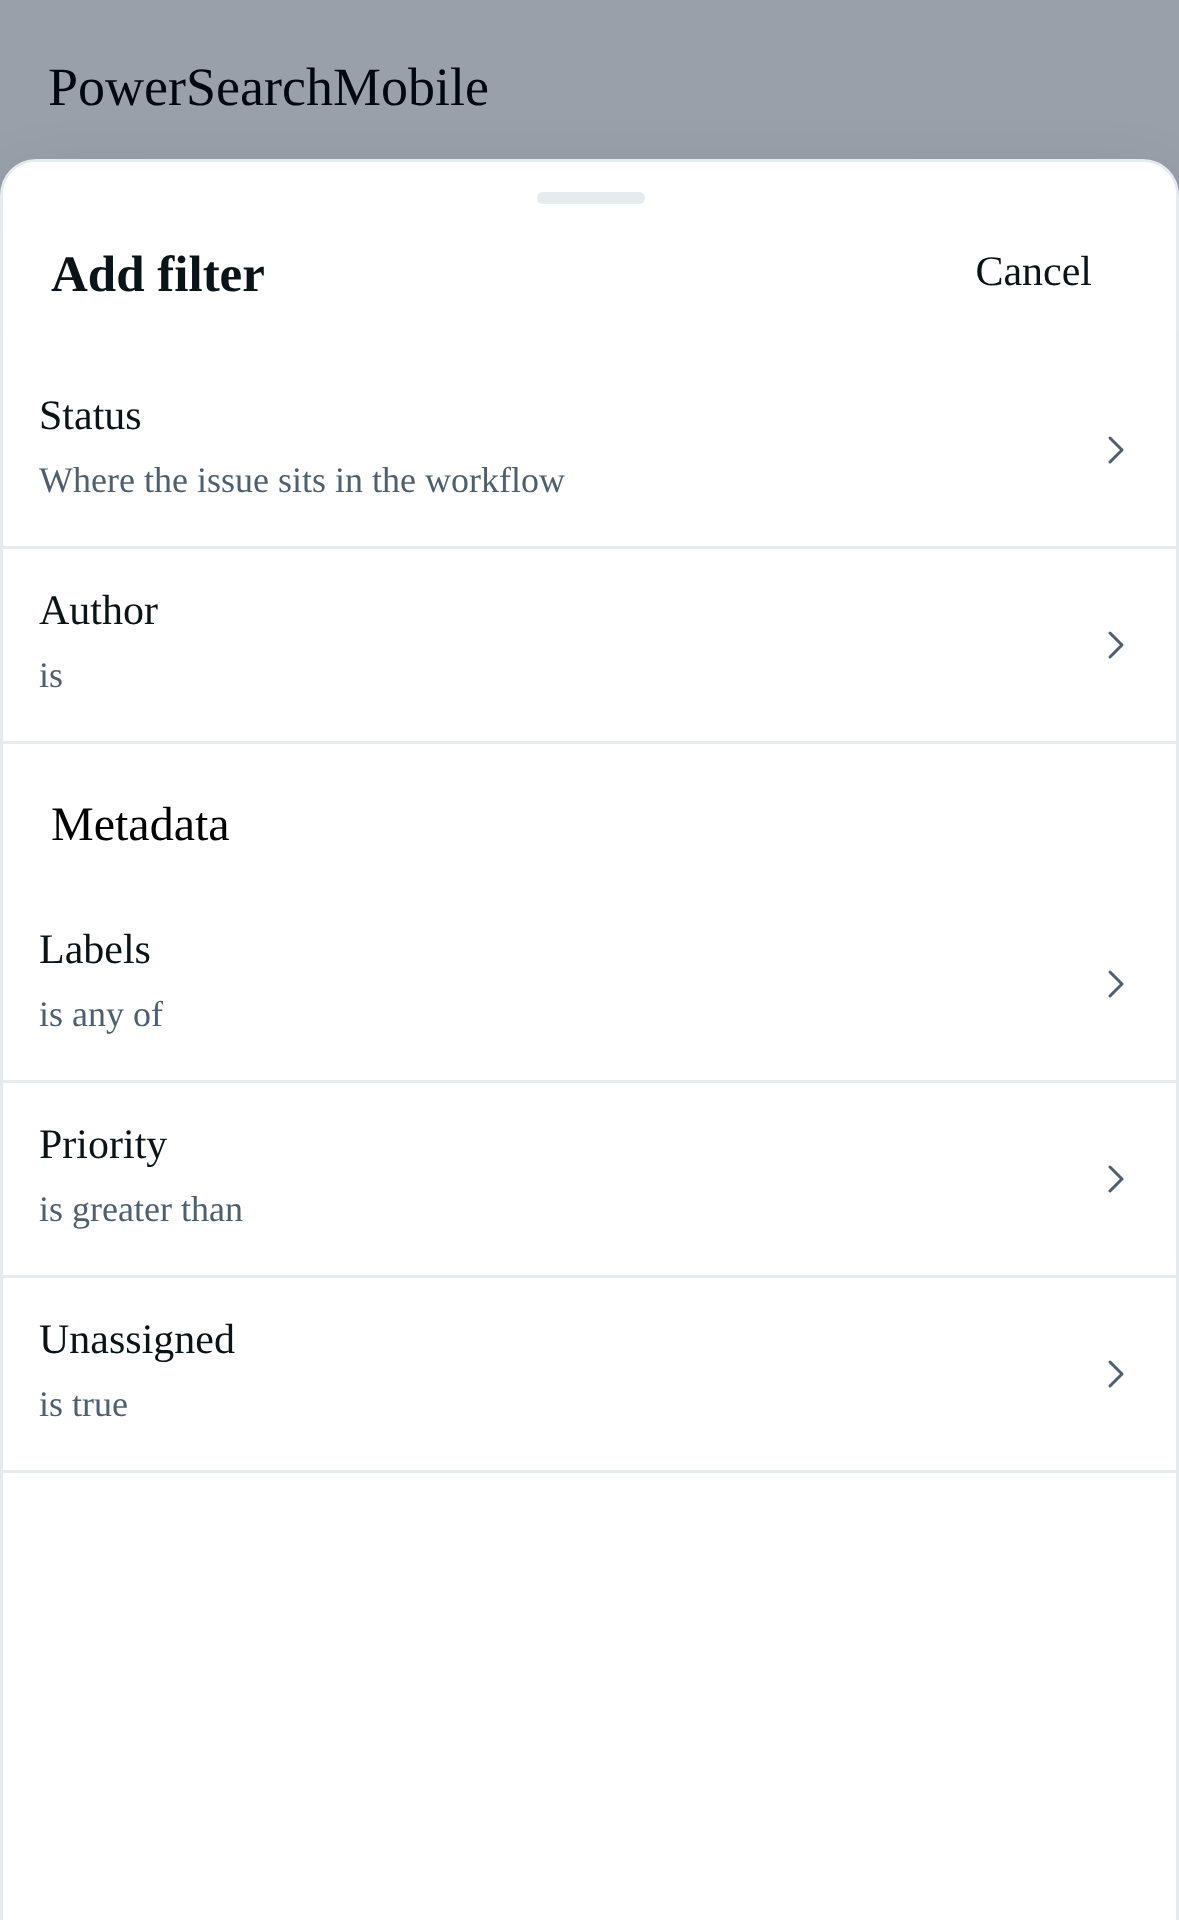
Task: Pick the Priority filter option
Action: pyautogui.click(x=589, y=1179)
